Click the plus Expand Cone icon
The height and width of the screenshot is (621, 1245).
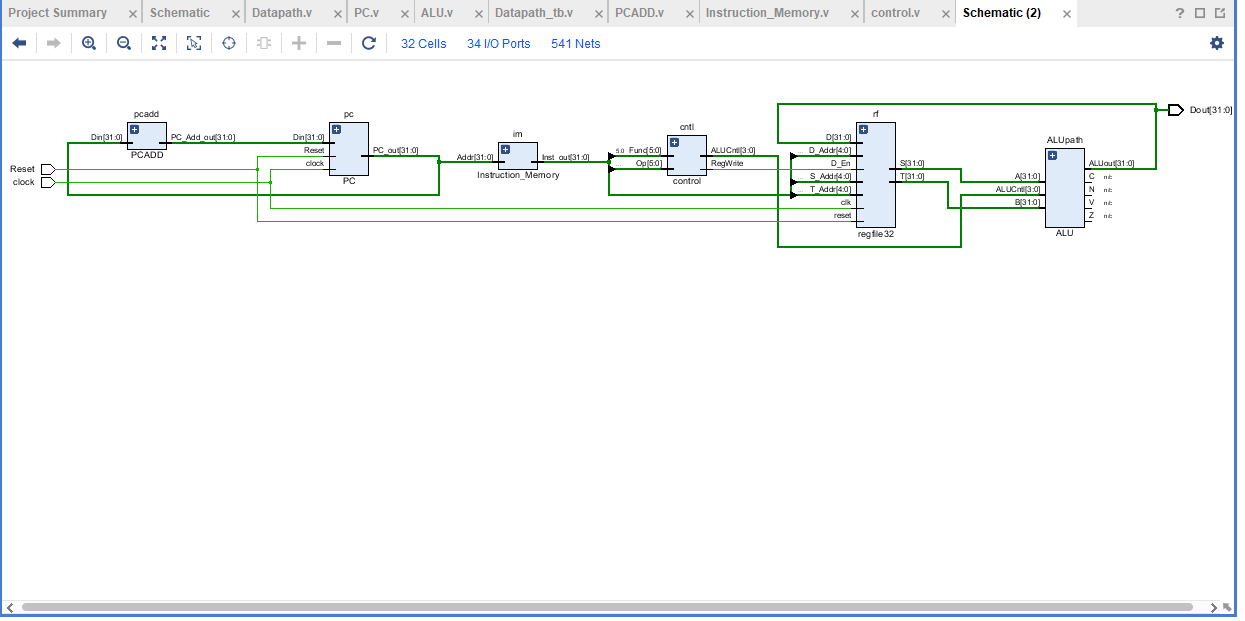coord(298,43)
